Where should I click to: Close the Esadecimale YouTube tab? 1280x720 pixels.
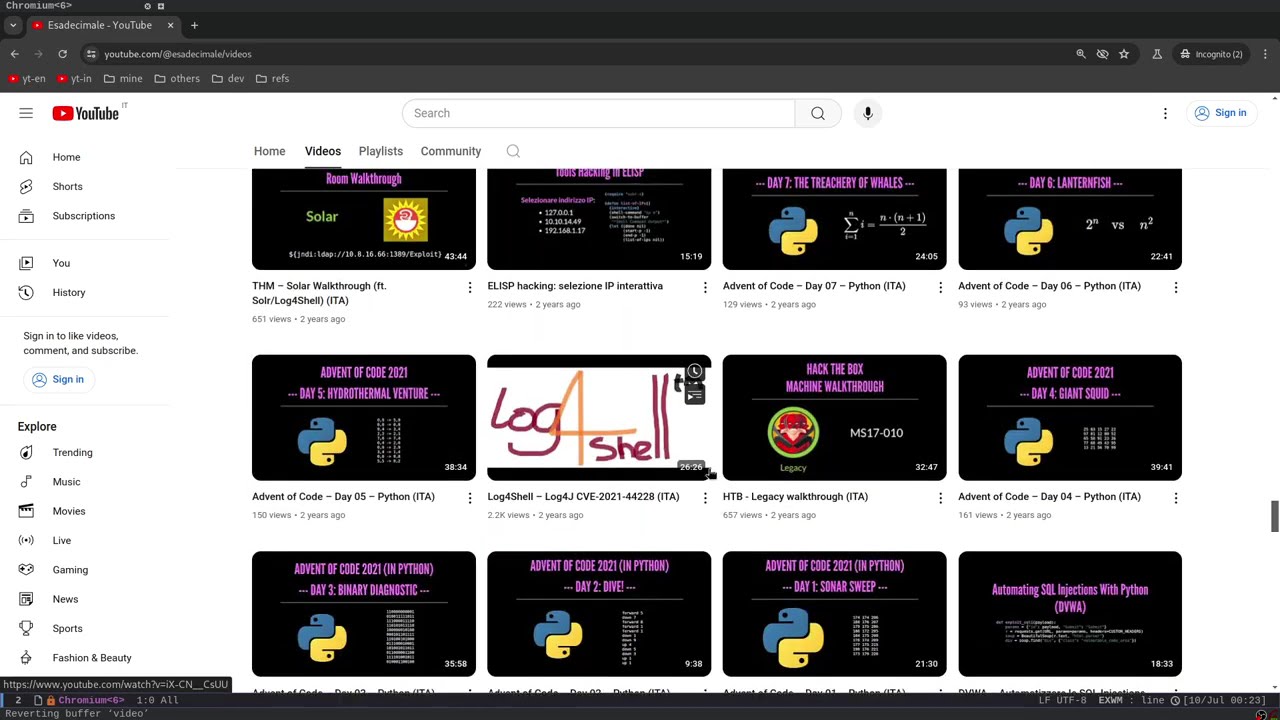tap(170, 25)
